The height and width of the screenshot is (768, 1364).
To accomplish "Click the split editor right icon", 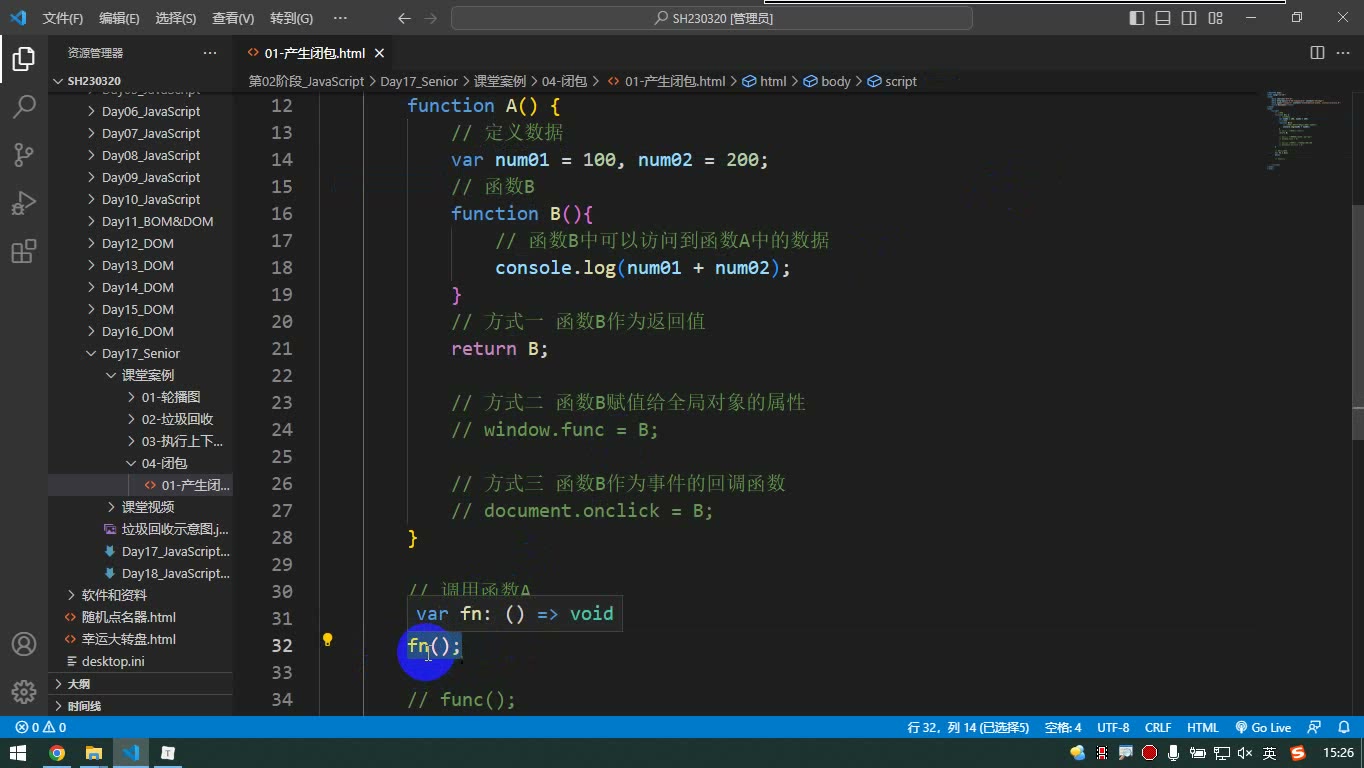I will [1318, 53].
